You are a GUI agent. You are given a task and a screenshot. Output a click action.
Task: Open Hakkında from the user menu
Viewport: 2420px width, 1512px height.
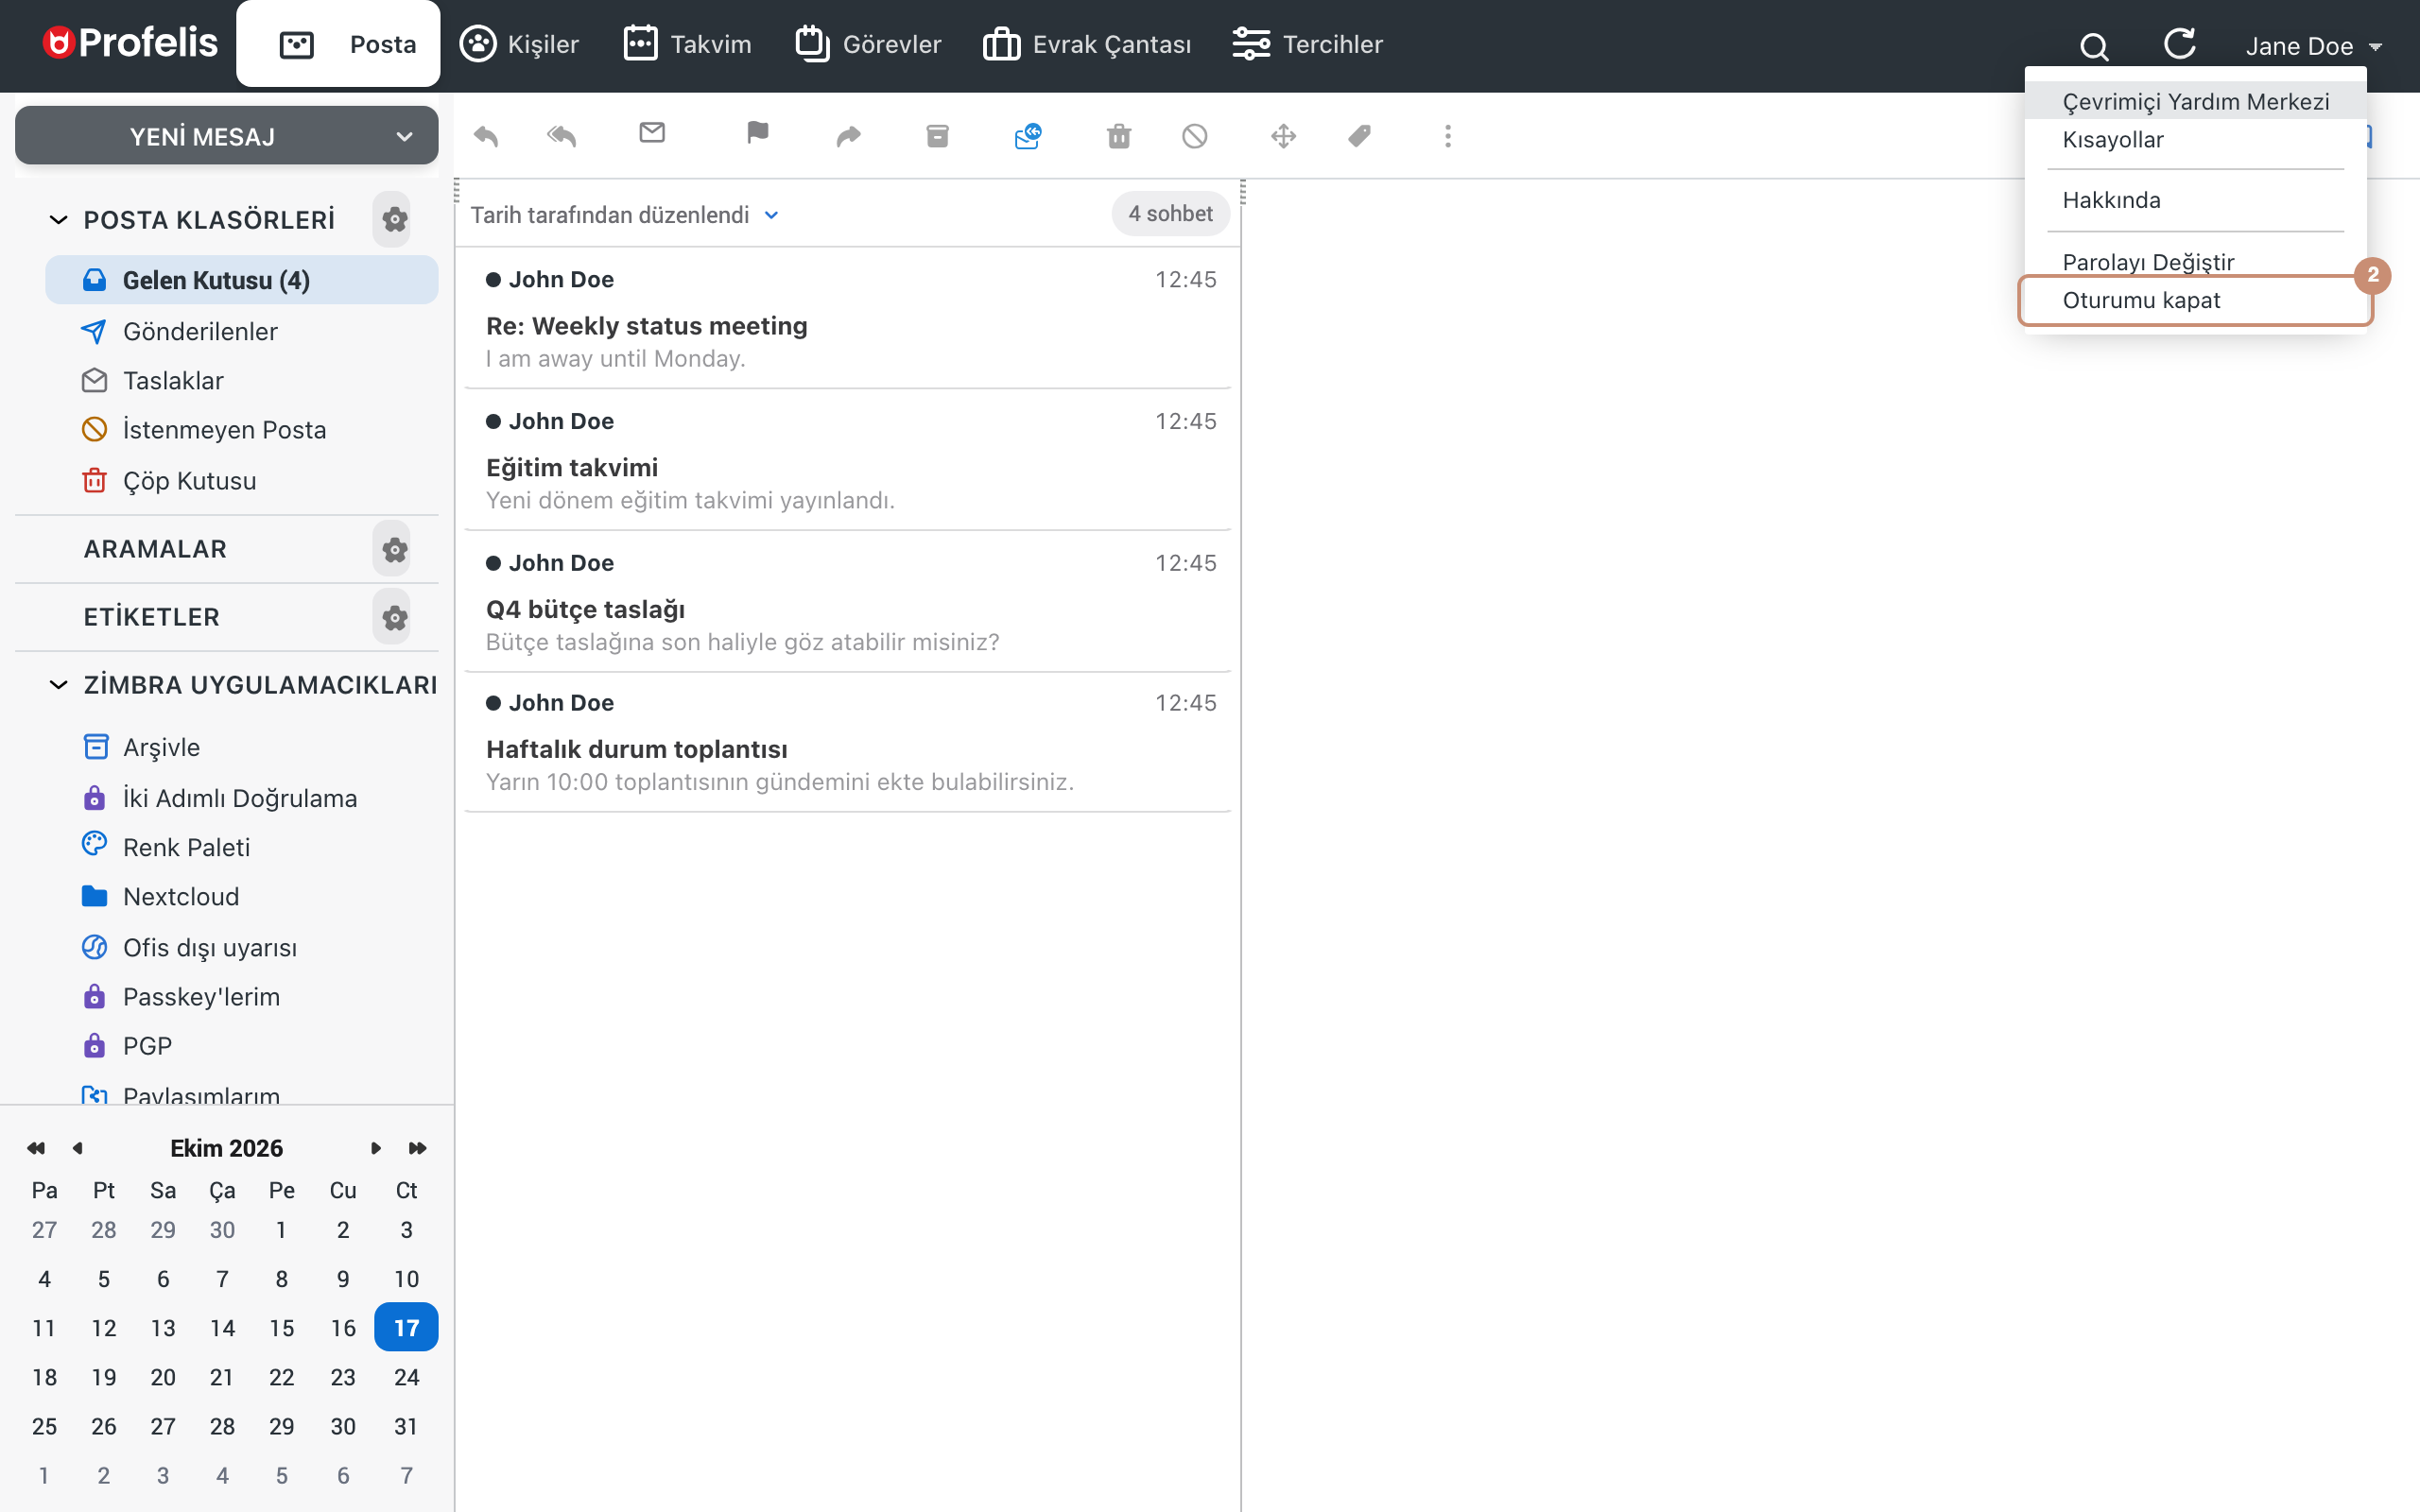pos(2195,200)
